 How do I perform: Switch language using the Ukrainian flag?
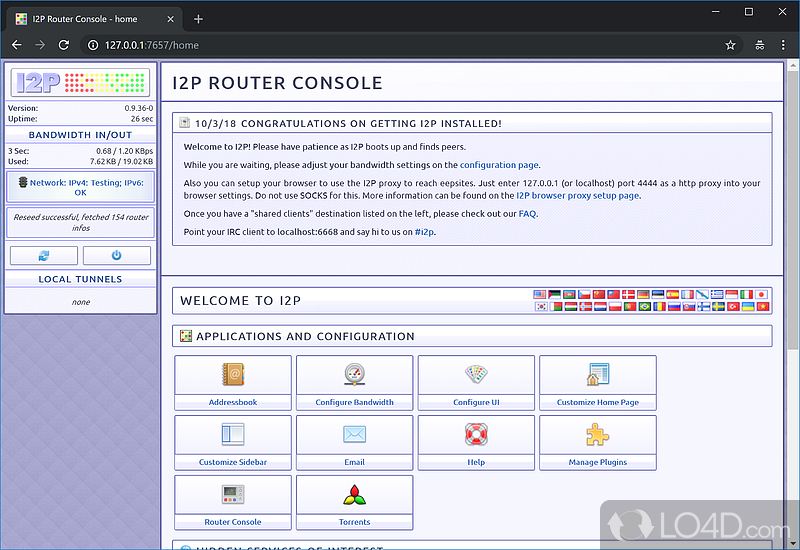click(x=748, y=307)
